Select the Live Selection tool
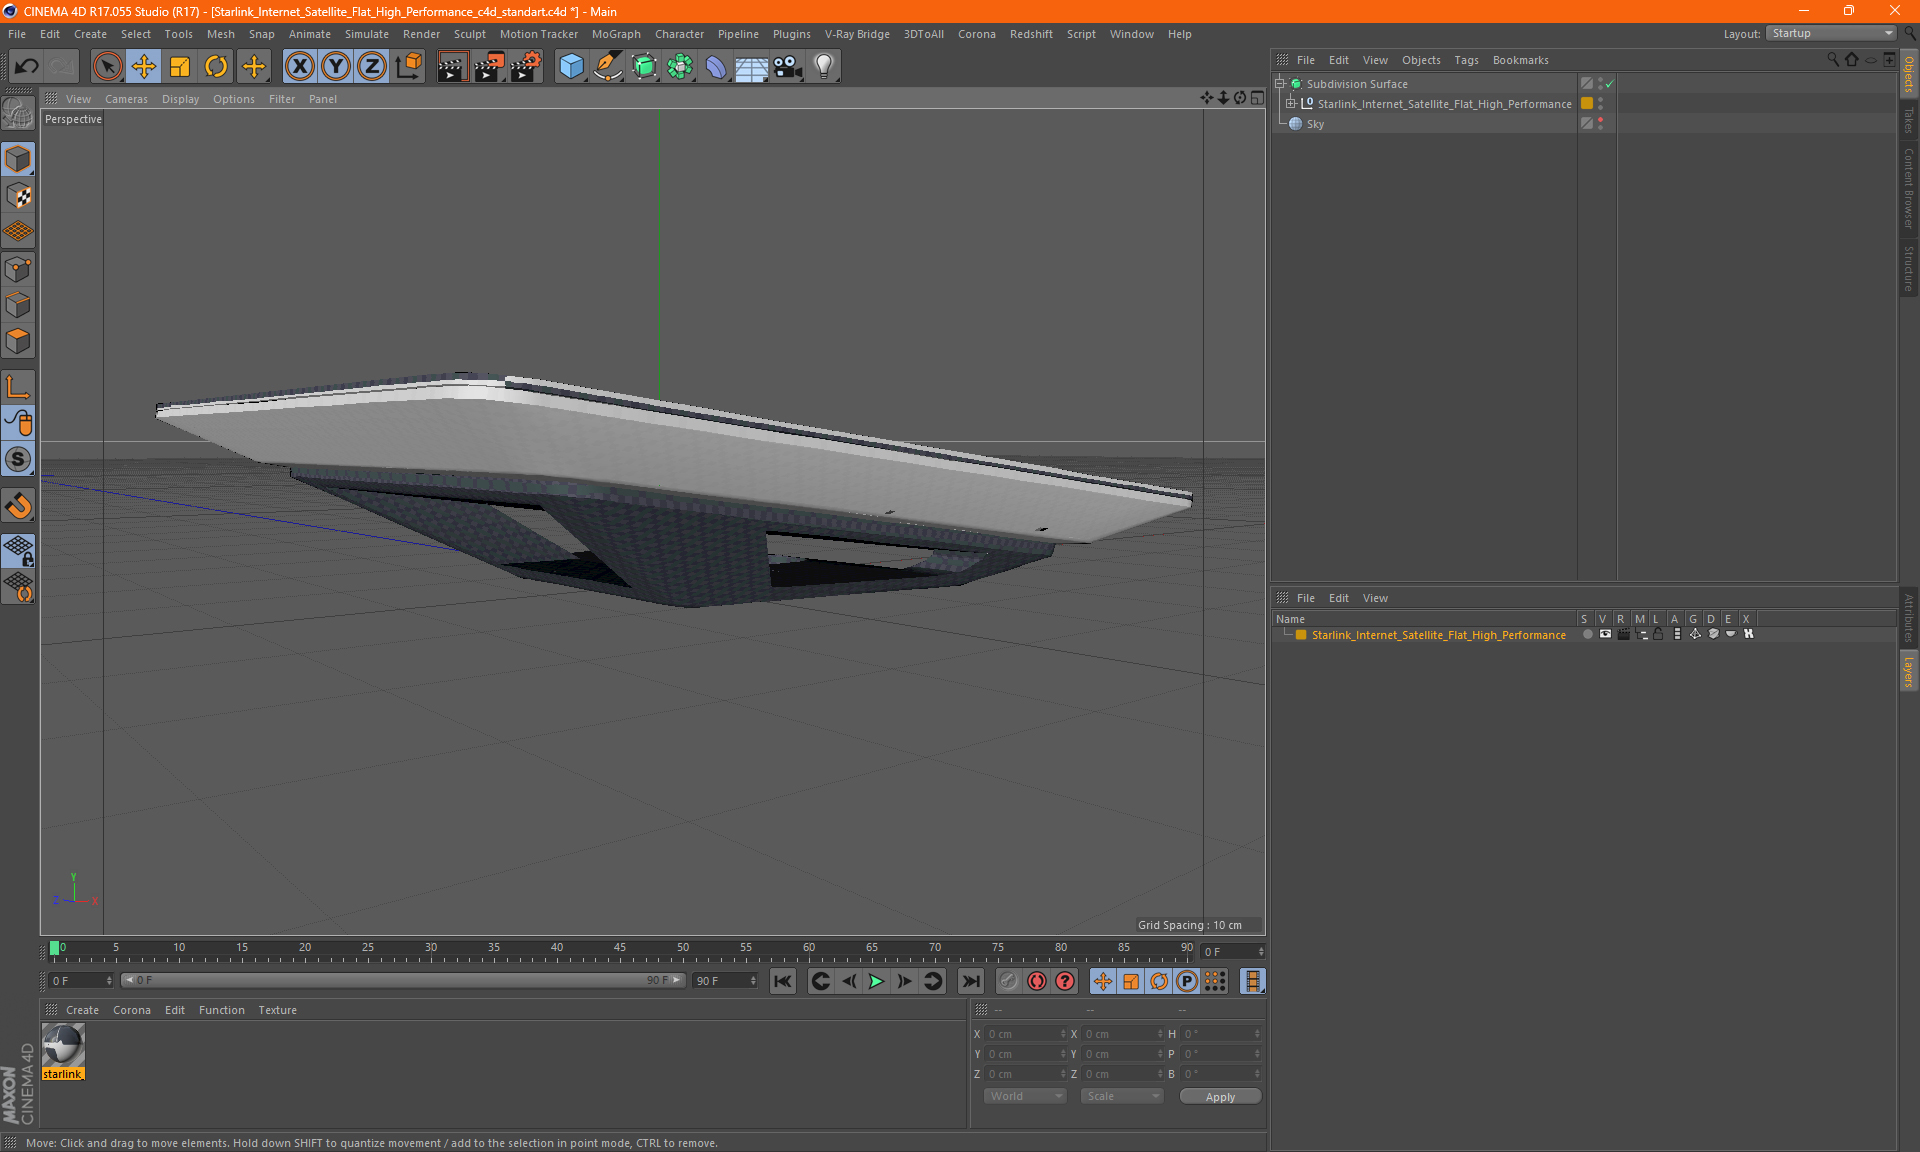1920x1152 pixels. click(x=107, y=67)
